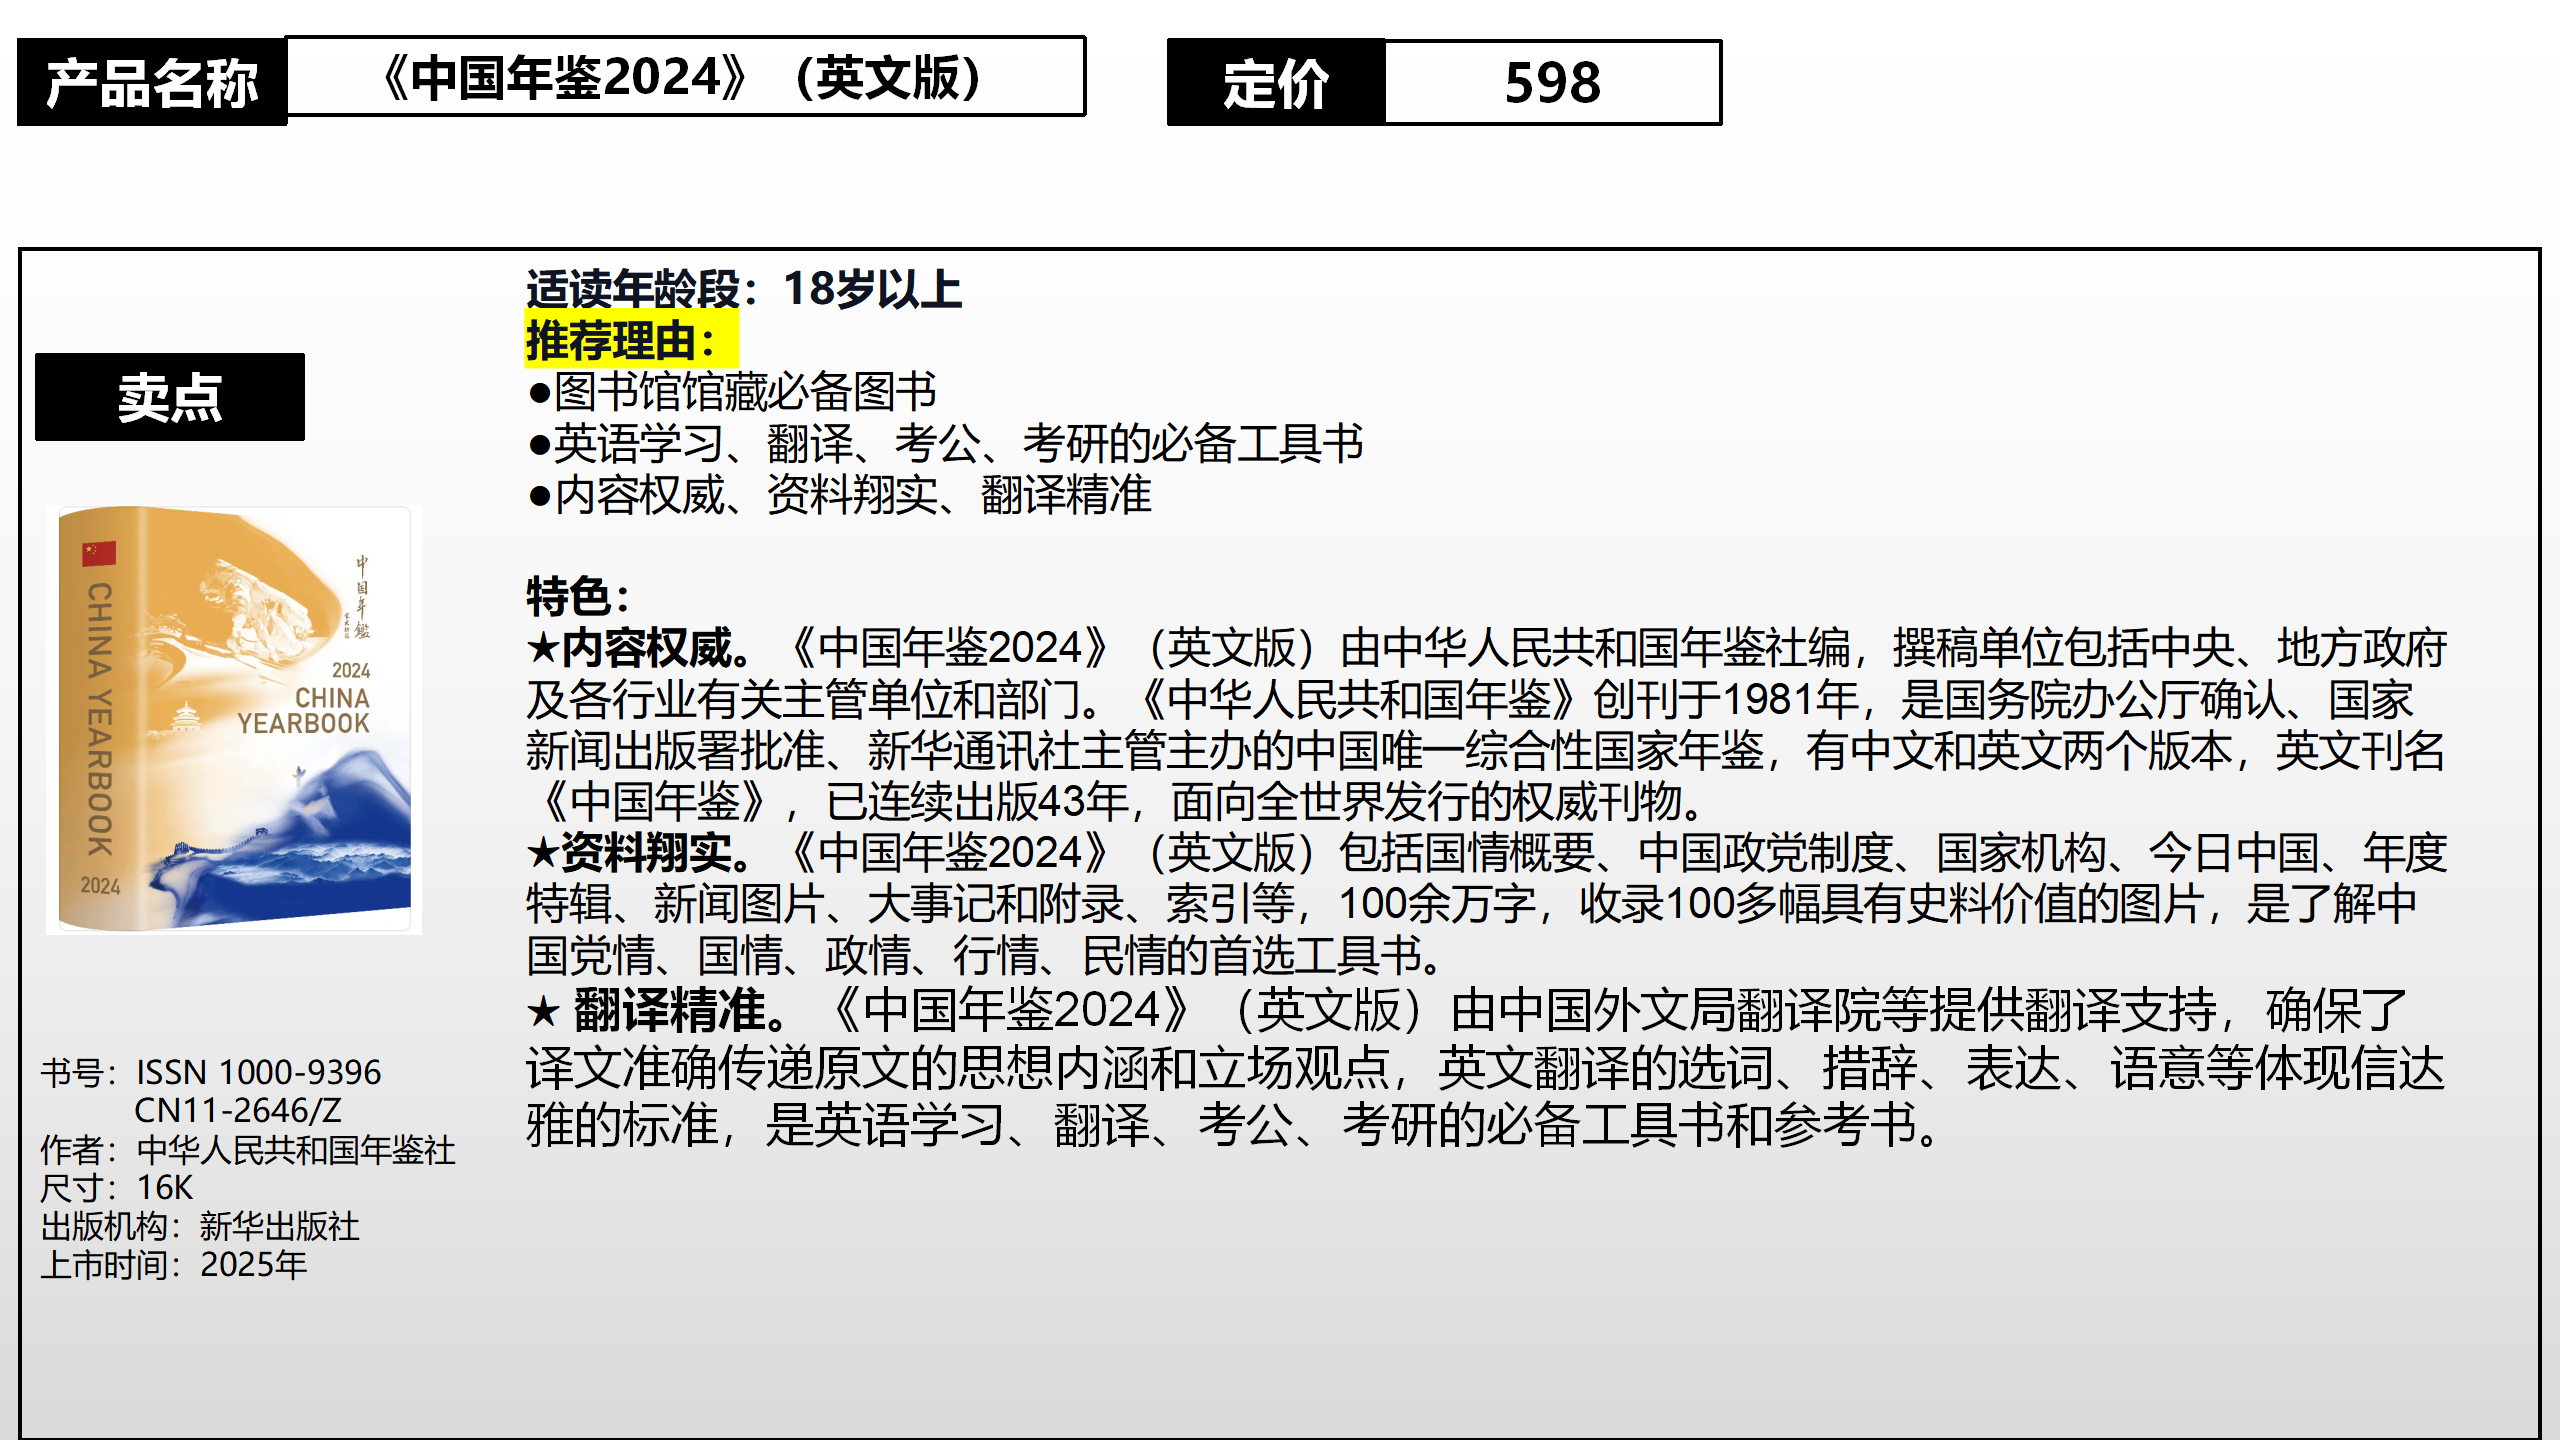Click the star before 内容权威

[x=543, y=649]
